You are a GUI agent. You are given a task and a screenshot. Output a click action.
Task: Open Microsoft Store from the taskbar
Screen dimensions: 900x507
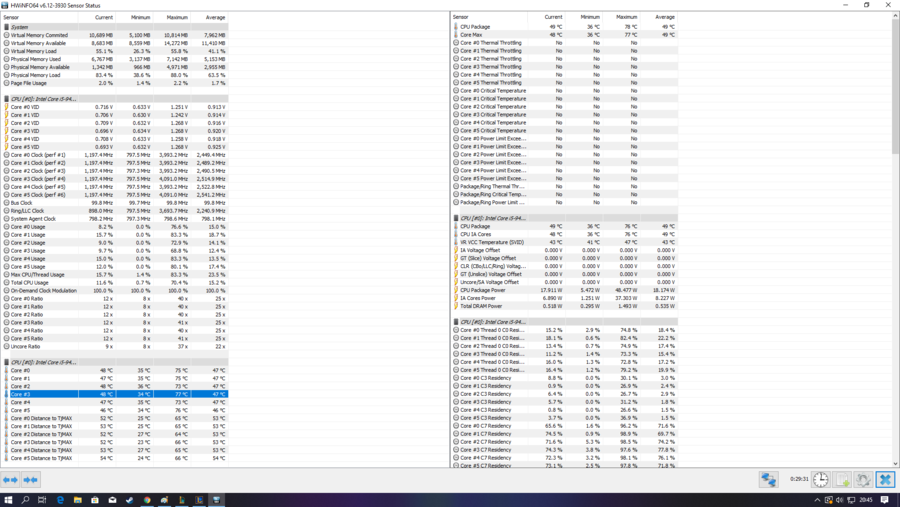tap(95, 500)
